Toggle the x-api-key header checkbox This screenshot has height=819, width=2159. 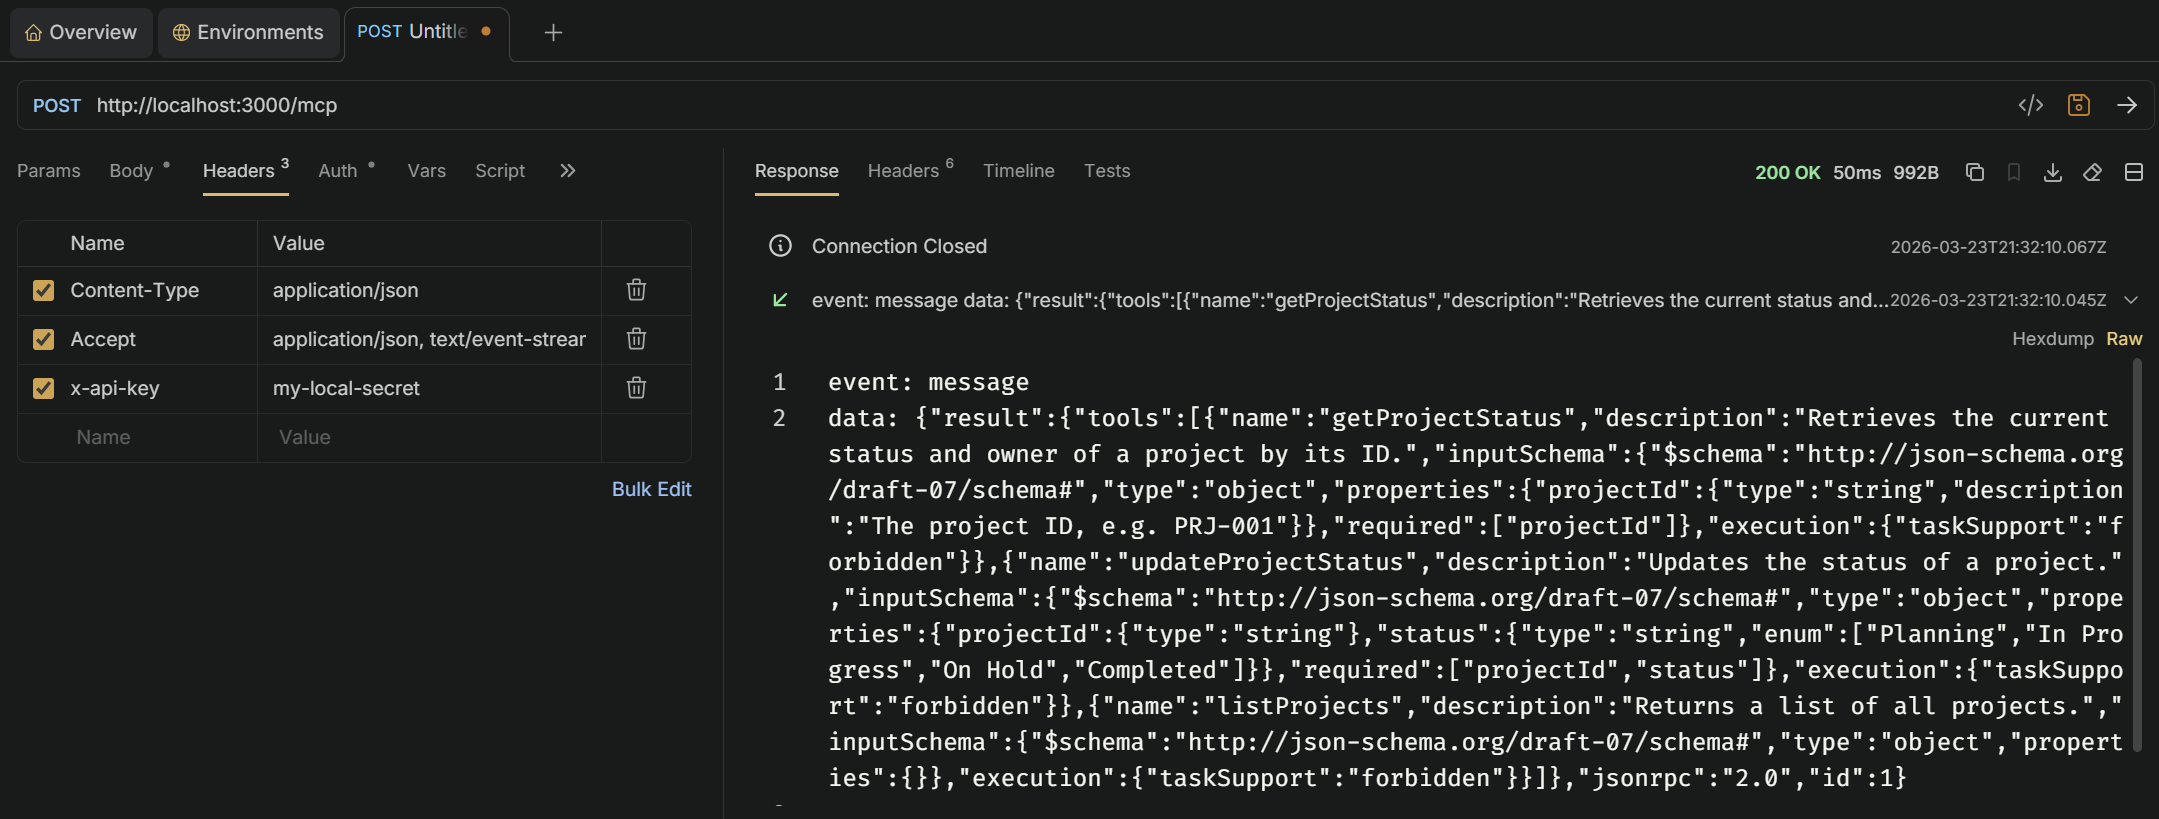tap(43, 388)
